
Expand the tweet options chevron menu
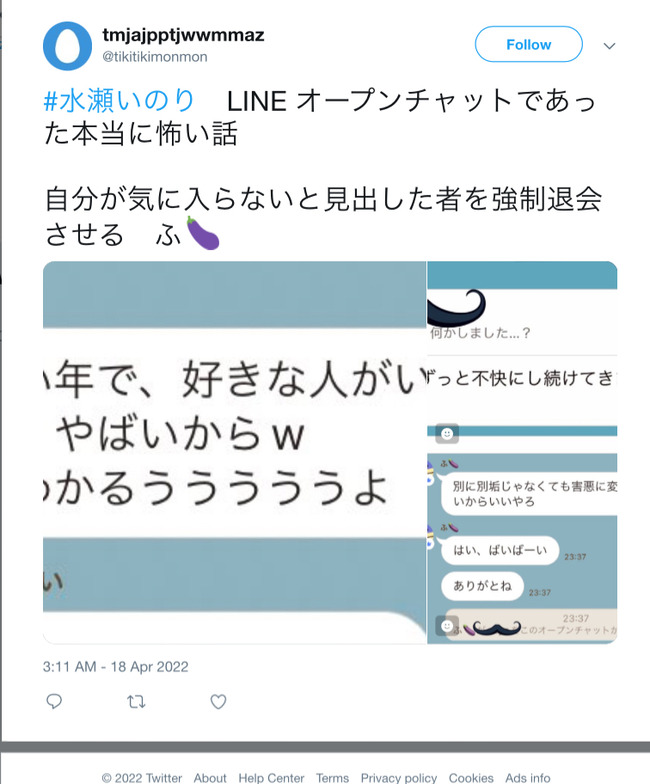point(609,46)
